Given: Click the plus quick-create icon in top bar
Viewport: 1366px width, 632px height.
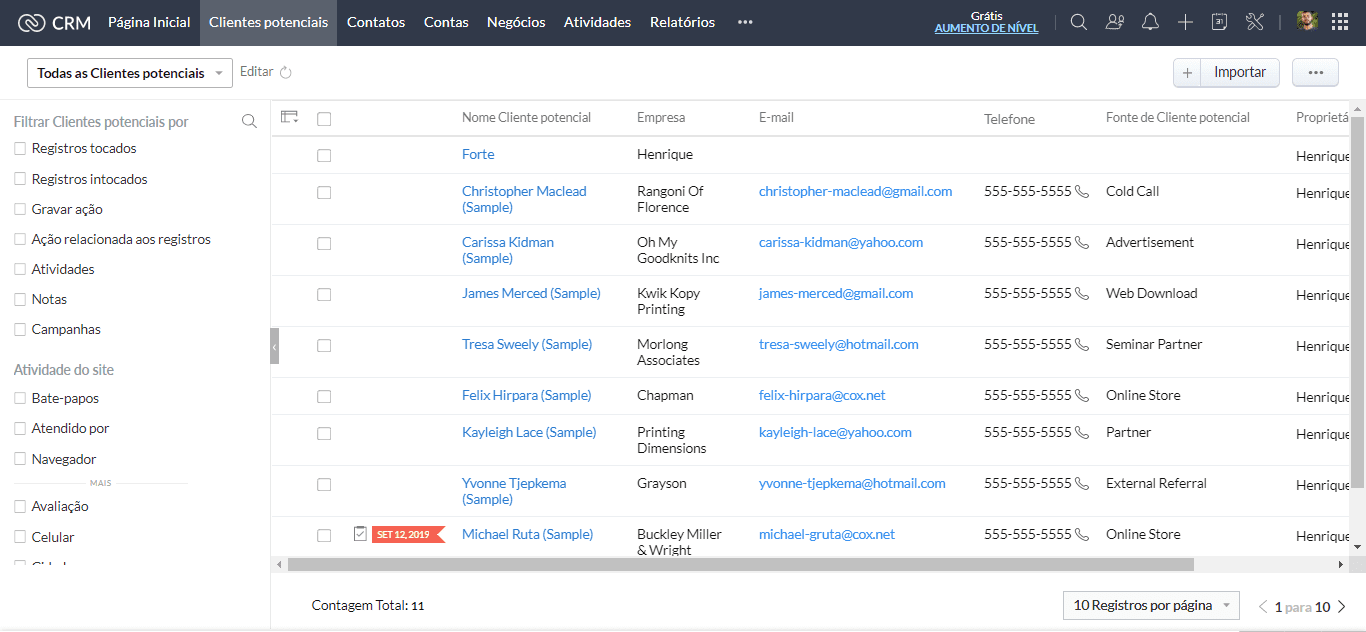Looking at the screenshot, I should 1185,22.
